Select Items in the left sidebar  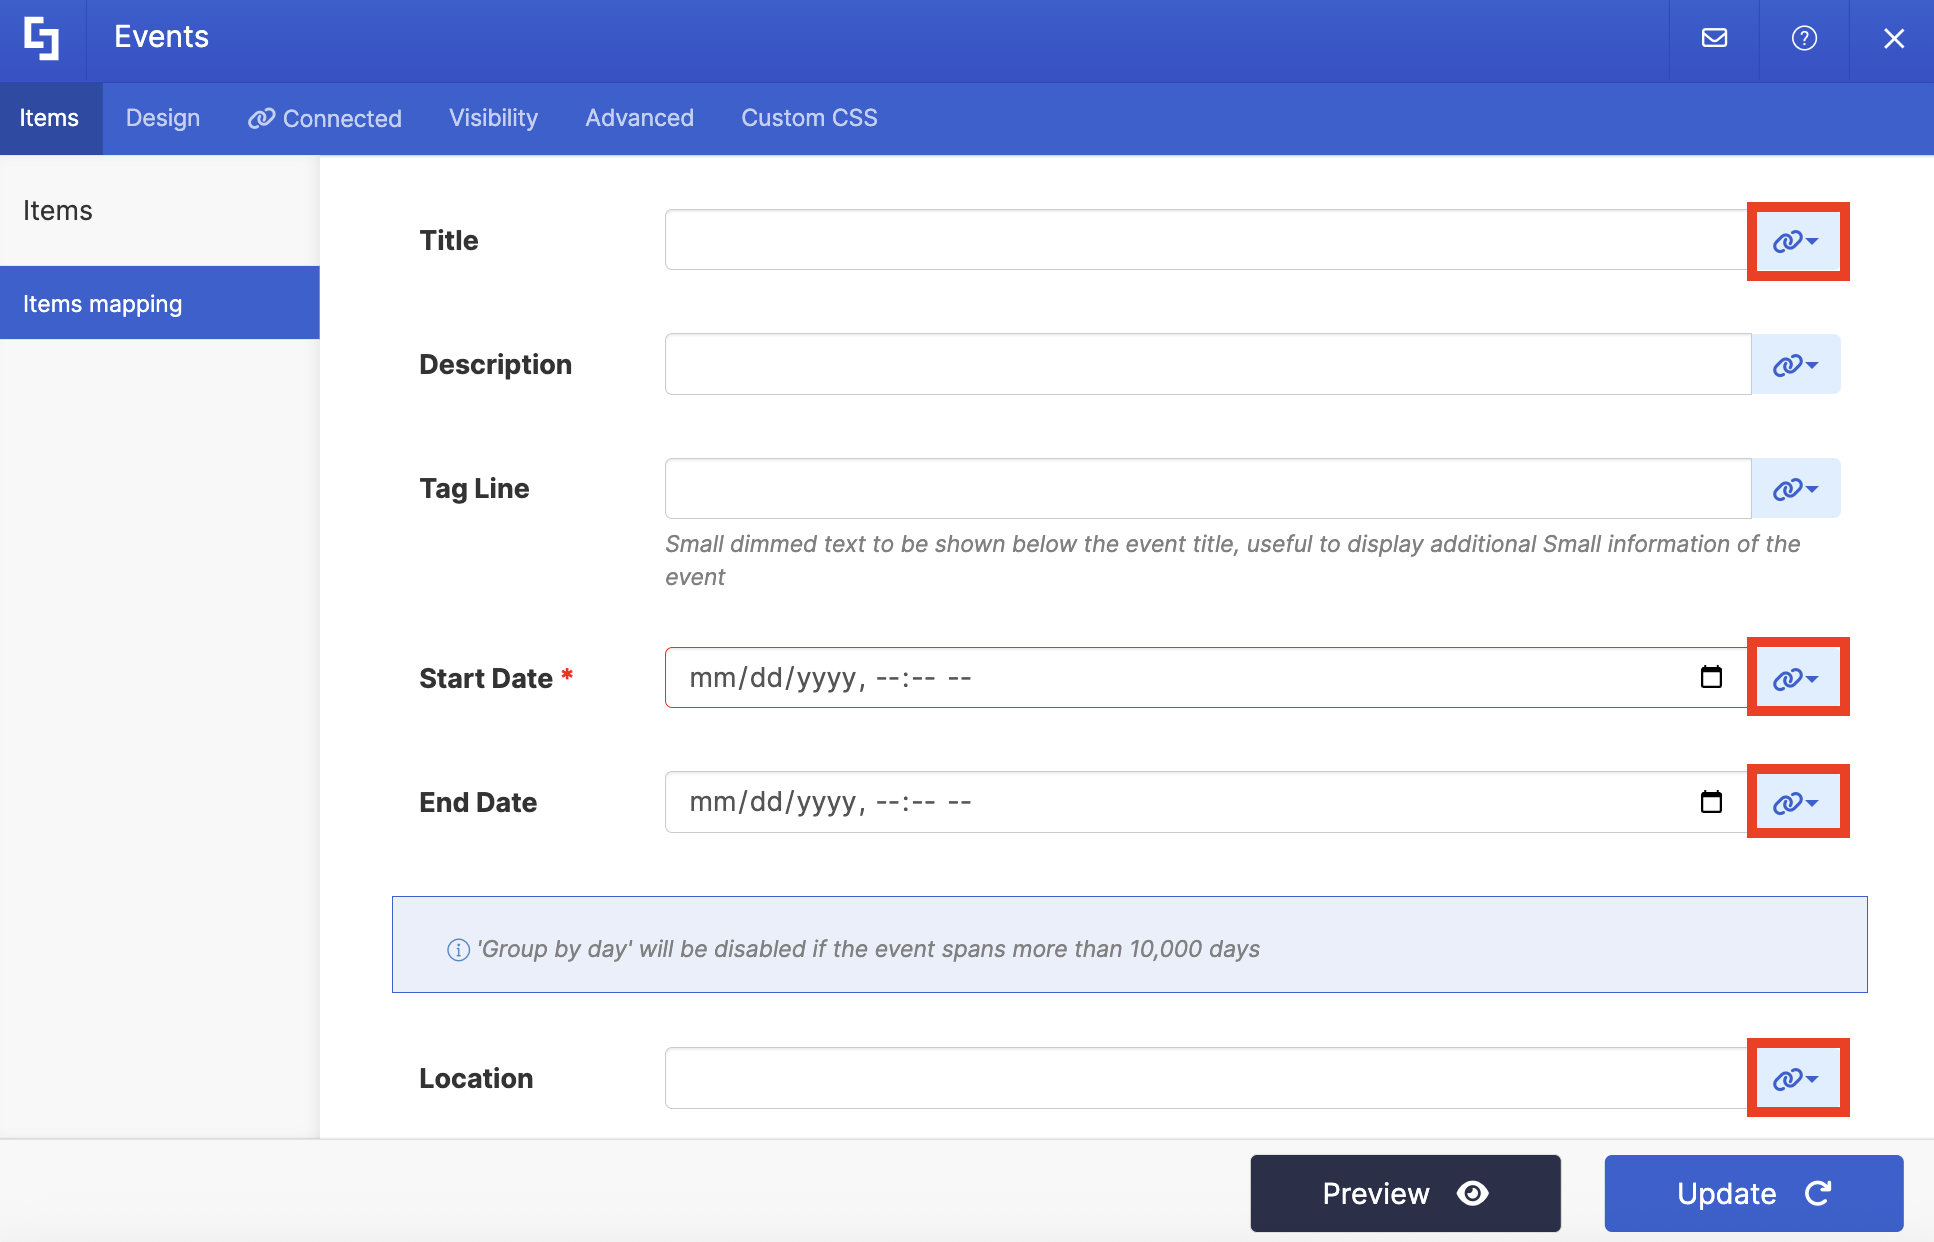(x=58, y=211)
